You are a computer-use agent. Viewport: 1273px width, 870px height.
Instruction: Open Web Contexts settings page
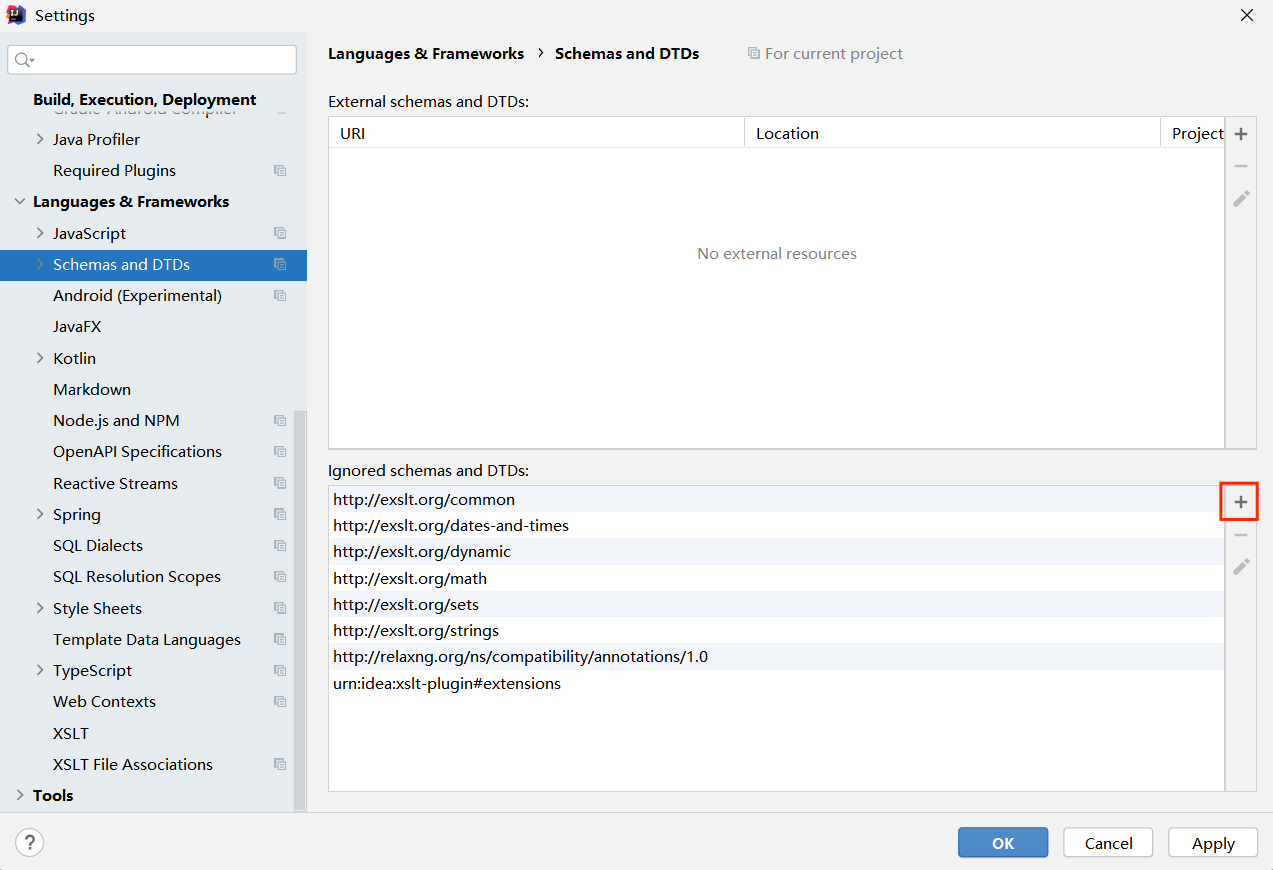click(x=104, y=702)
